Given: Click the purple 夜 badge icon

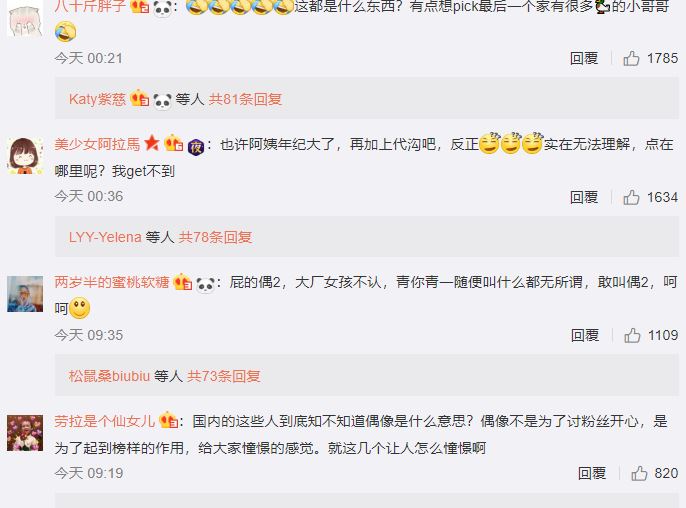Looking at the screenshot, I should (196, 147).
